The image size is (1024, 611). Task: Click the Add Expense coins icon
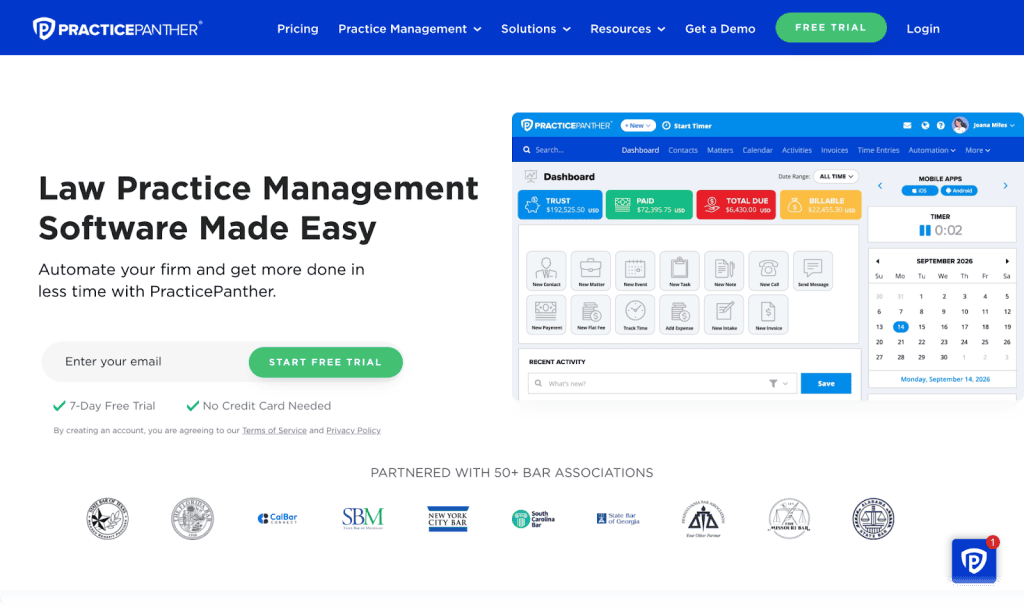click(x=680, y=312)
